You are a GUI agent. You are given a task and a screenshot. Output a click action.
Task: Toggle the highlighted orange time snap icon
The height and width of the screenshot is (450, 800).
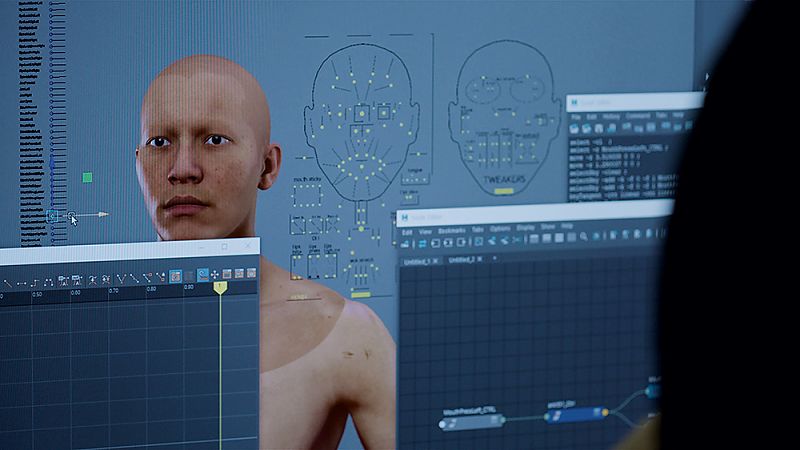click(176, 277)
